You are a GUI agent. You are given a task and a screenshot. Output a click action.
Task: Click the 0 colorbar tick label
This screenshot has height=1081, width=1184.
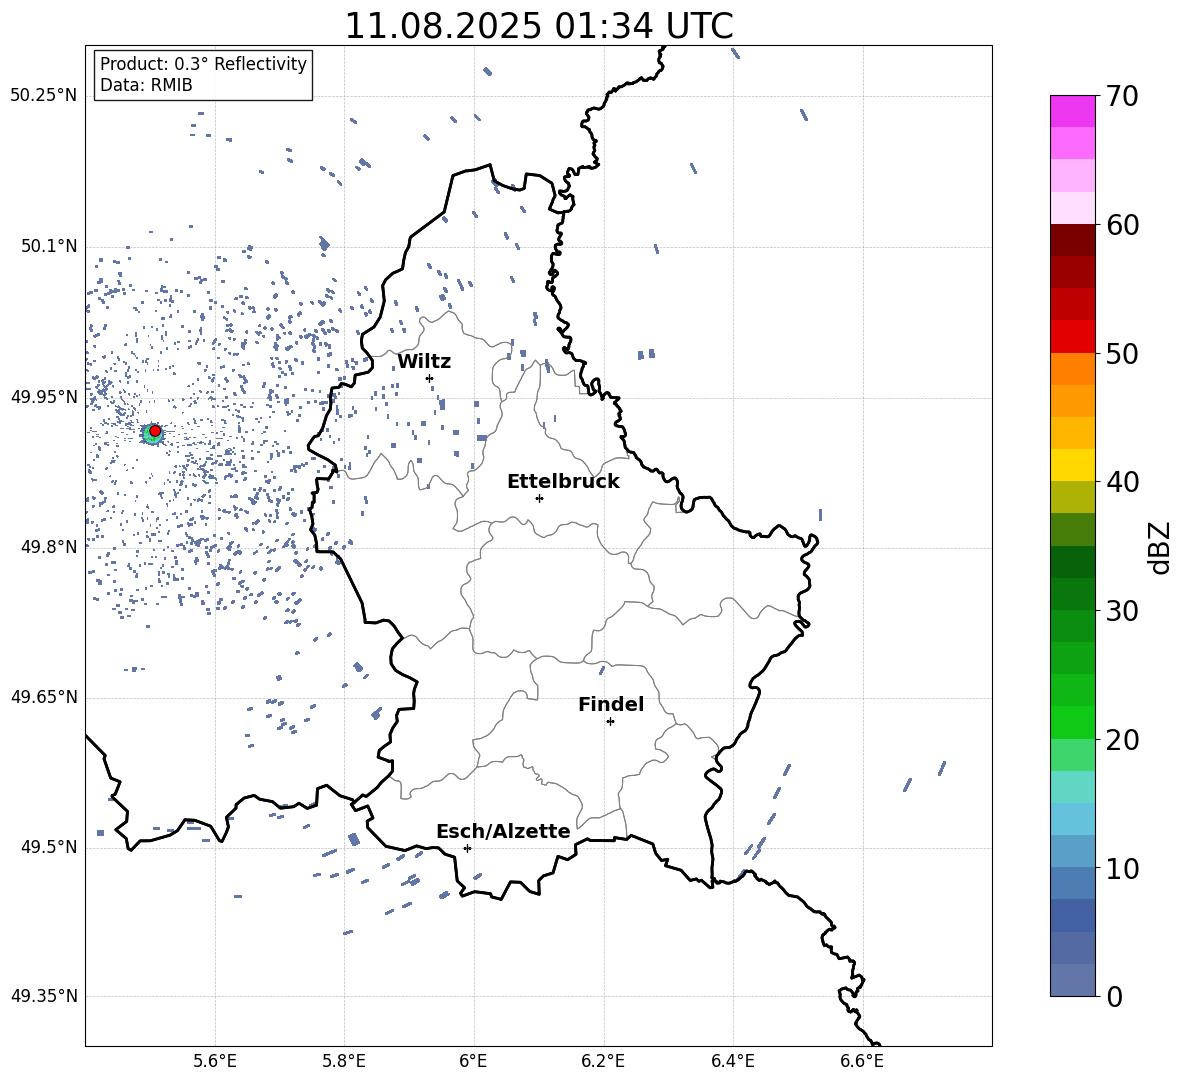(1114, 997)
